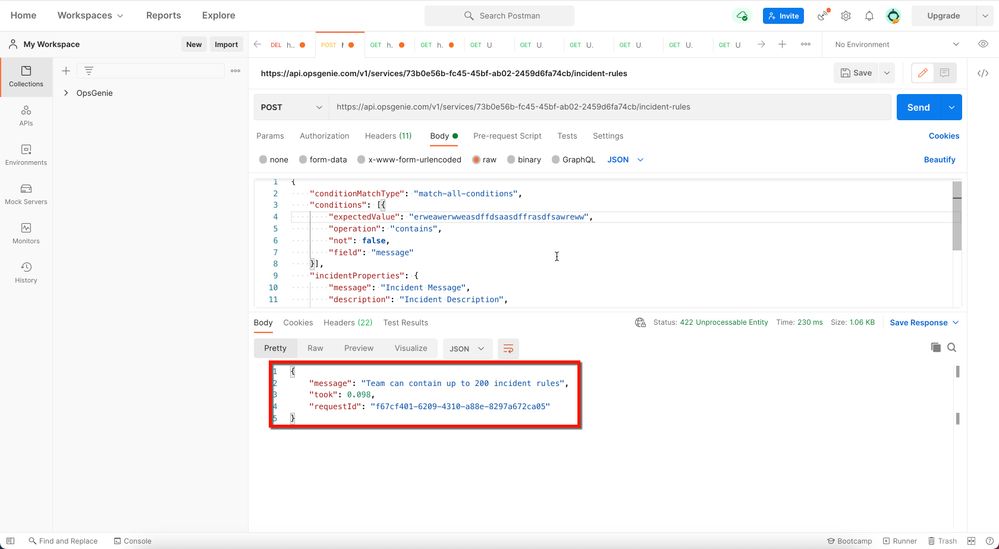
Task: Switch to the Params tab
Action: click(270, 136)
